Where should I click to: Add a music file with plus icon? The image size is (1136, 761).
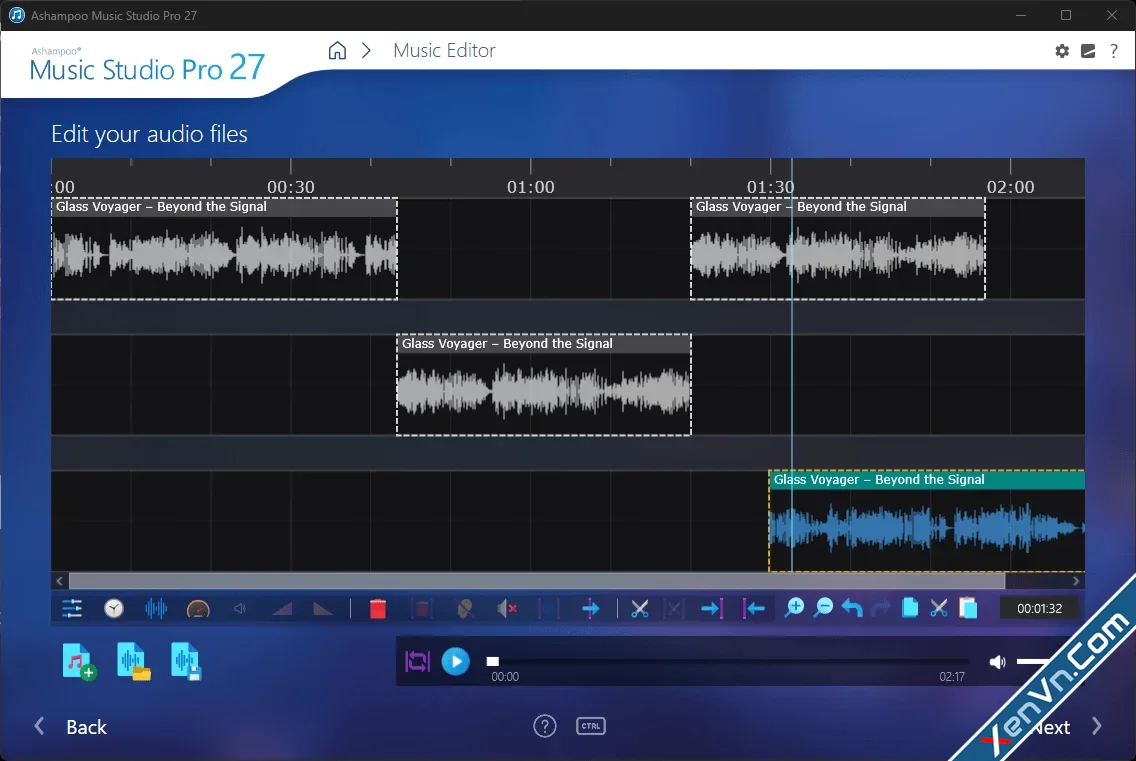(78, 662)
